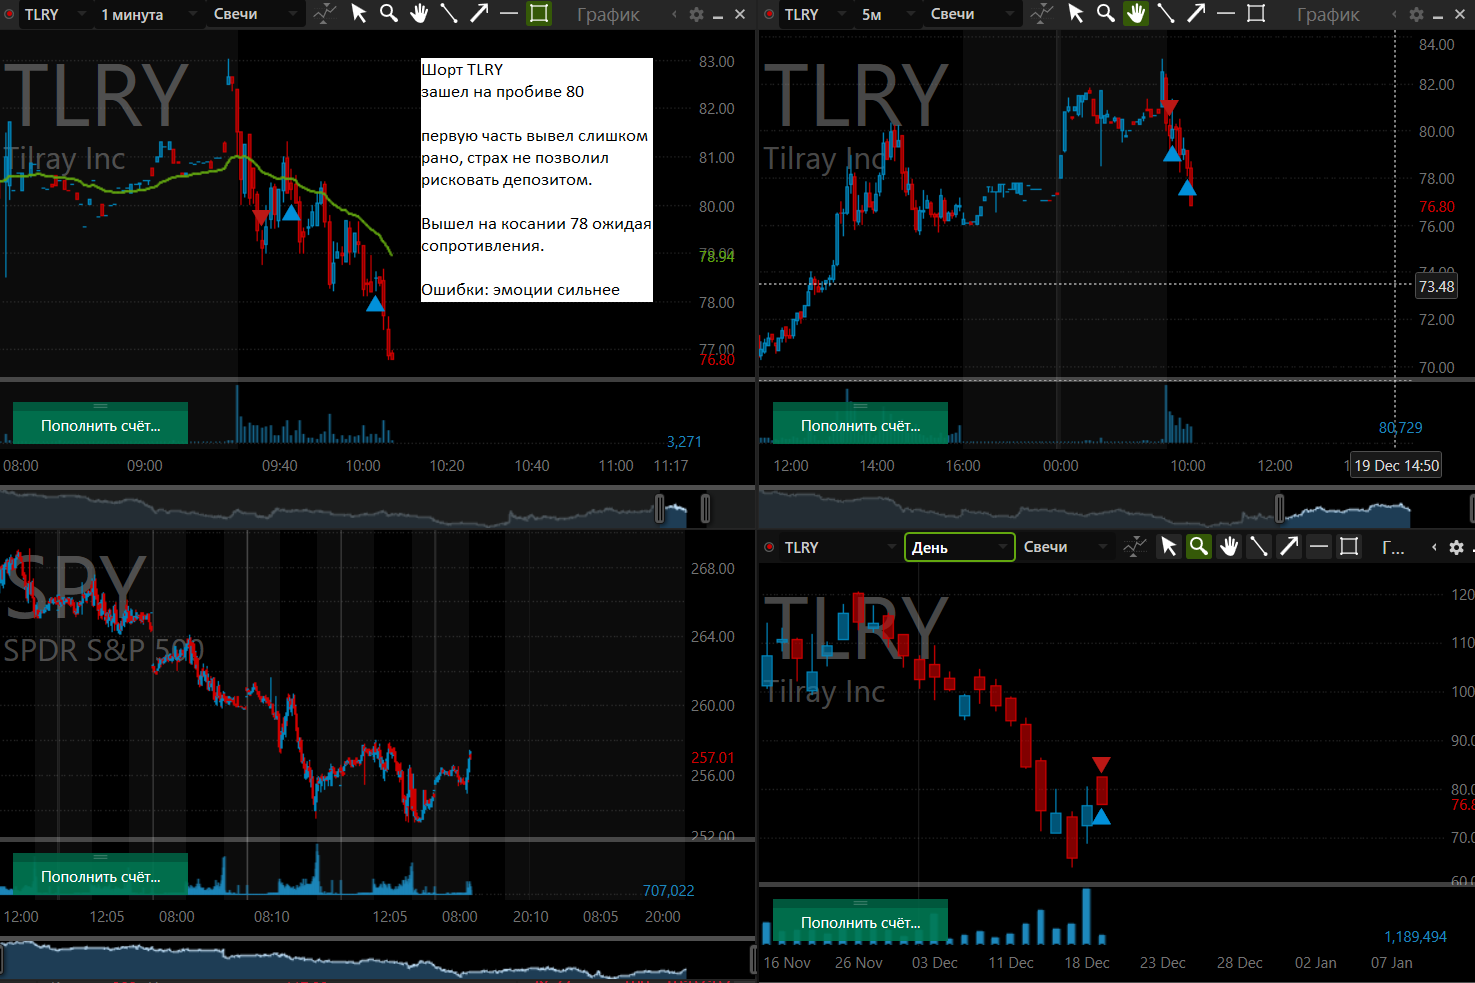Image resolution: width=1475 pixels, height=983 pixels.
Task: Choose the arrow tool in the daily chart
Action: [1289, 547]
